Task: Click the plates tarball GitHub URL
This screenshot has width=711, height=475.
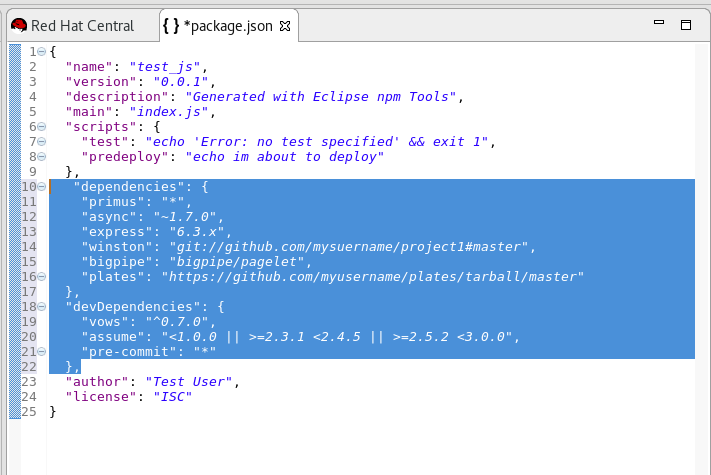Action: (x=377, y=276)
